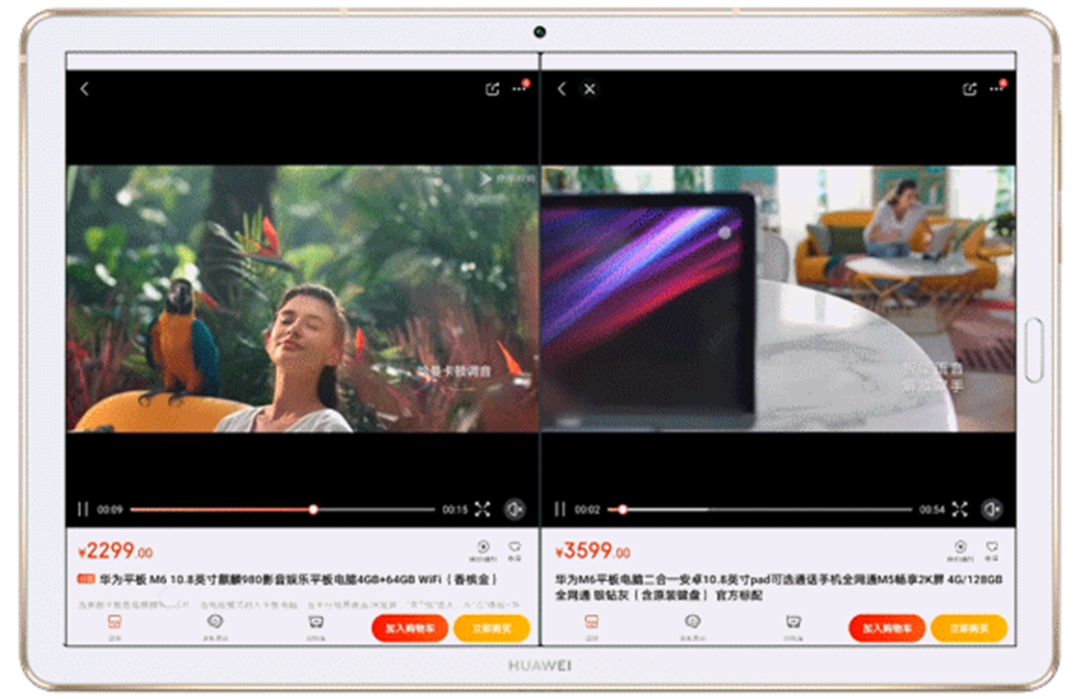Share the ¥2299 product in the left pane
Viewport: 1080px width, 699px height.
[x=492, y=89]
